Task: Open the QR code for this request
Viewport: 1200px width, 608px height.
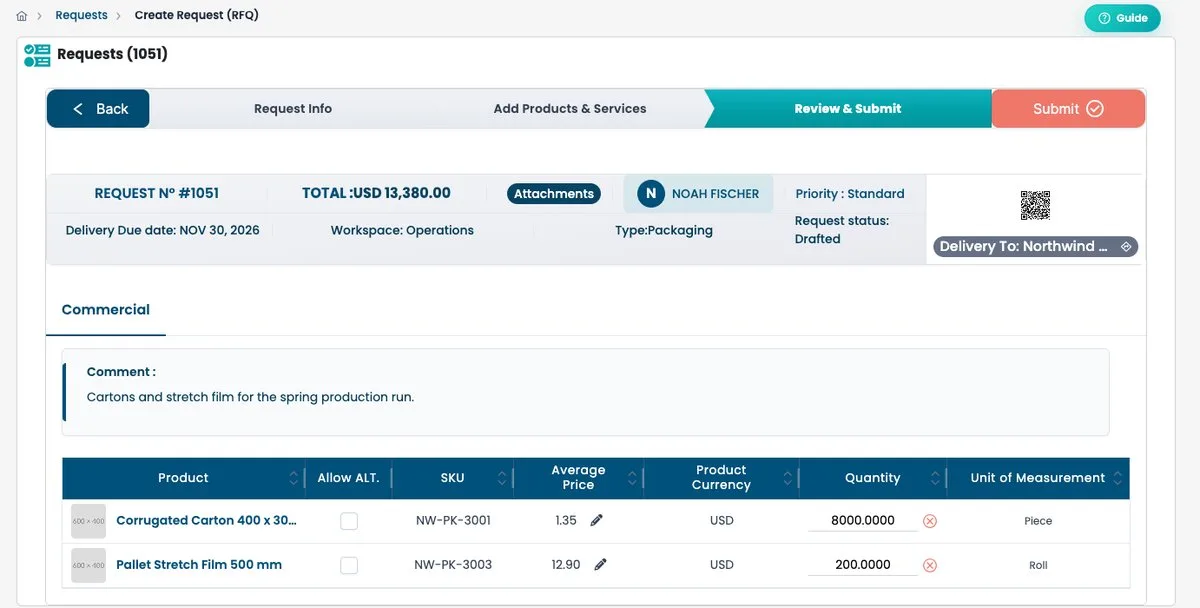Action: tap(1035, 206)
